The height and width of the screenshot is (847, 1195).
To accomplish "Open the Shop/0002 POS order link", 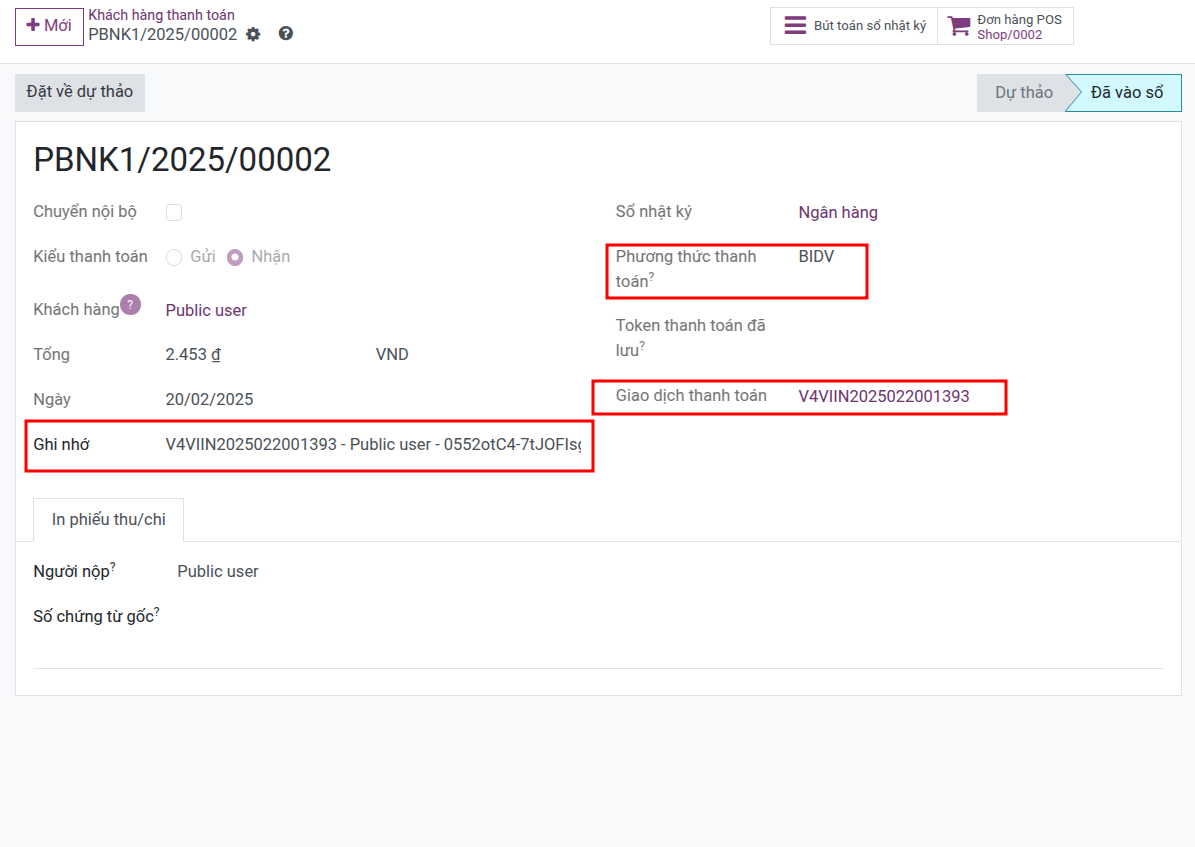I will tap(1009, 35).
